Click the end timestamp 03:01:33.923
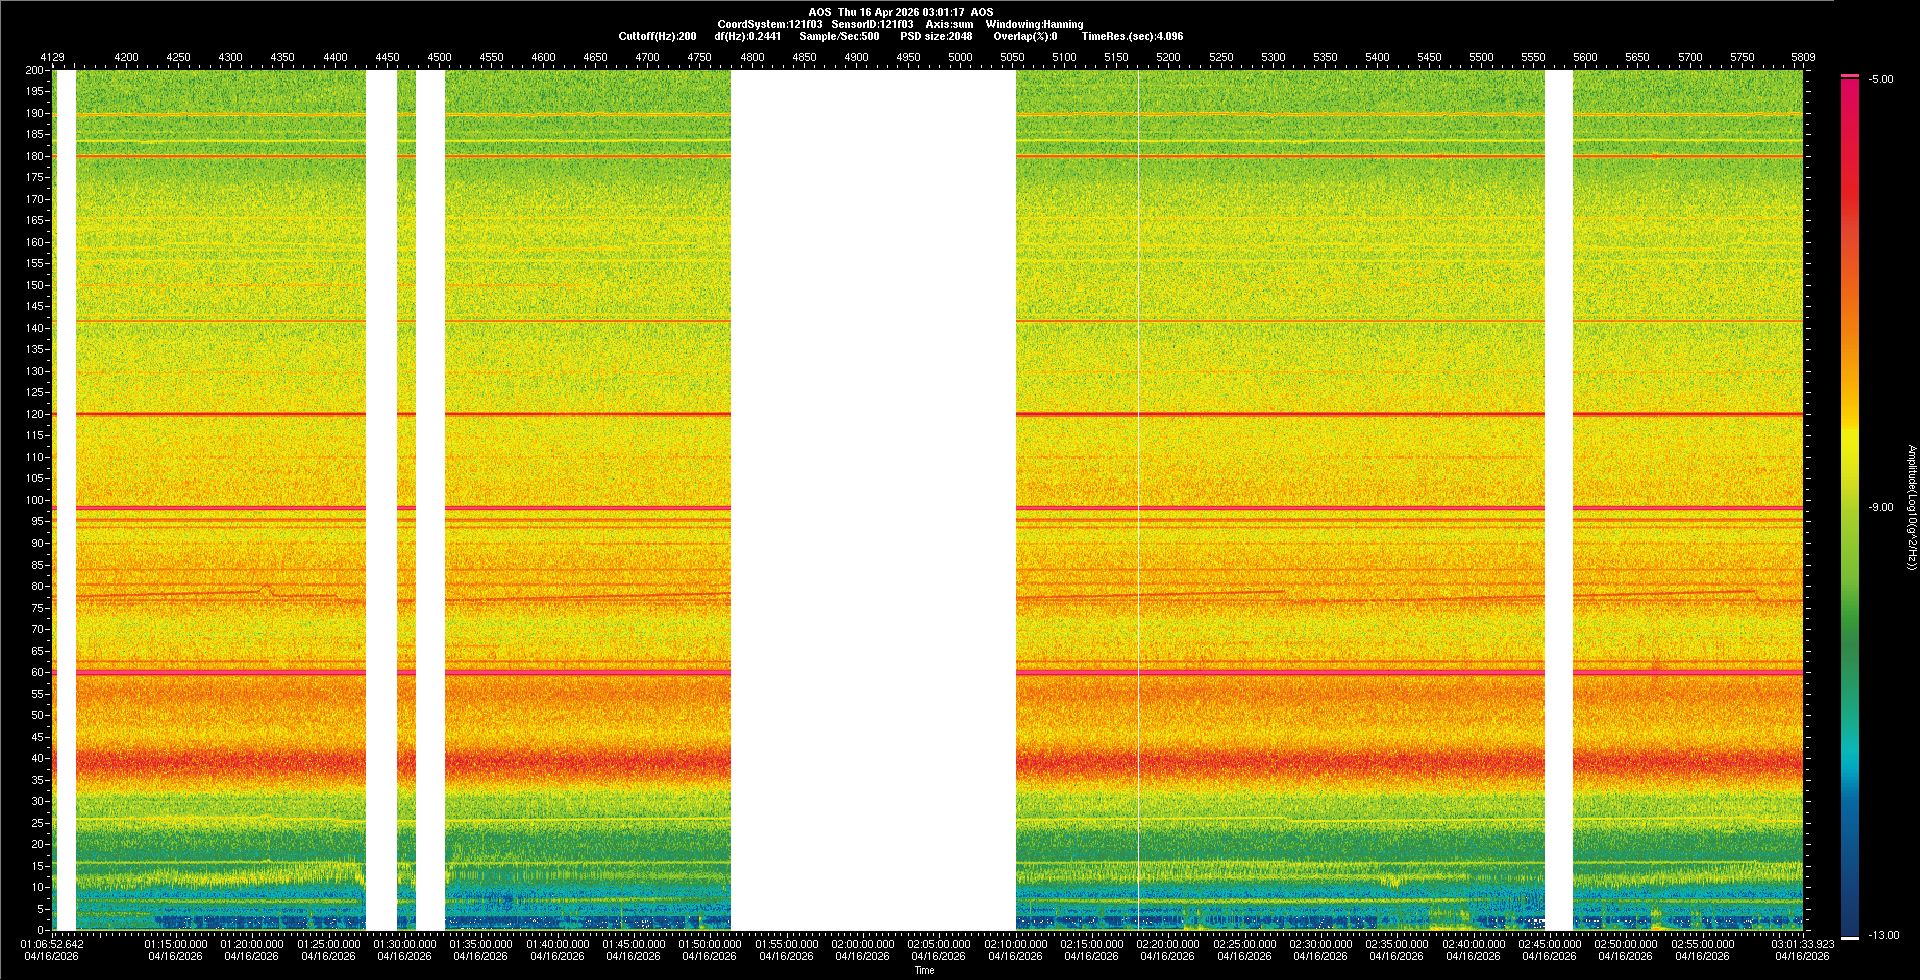This screenshot has height=980, width=1920. 1803,943
